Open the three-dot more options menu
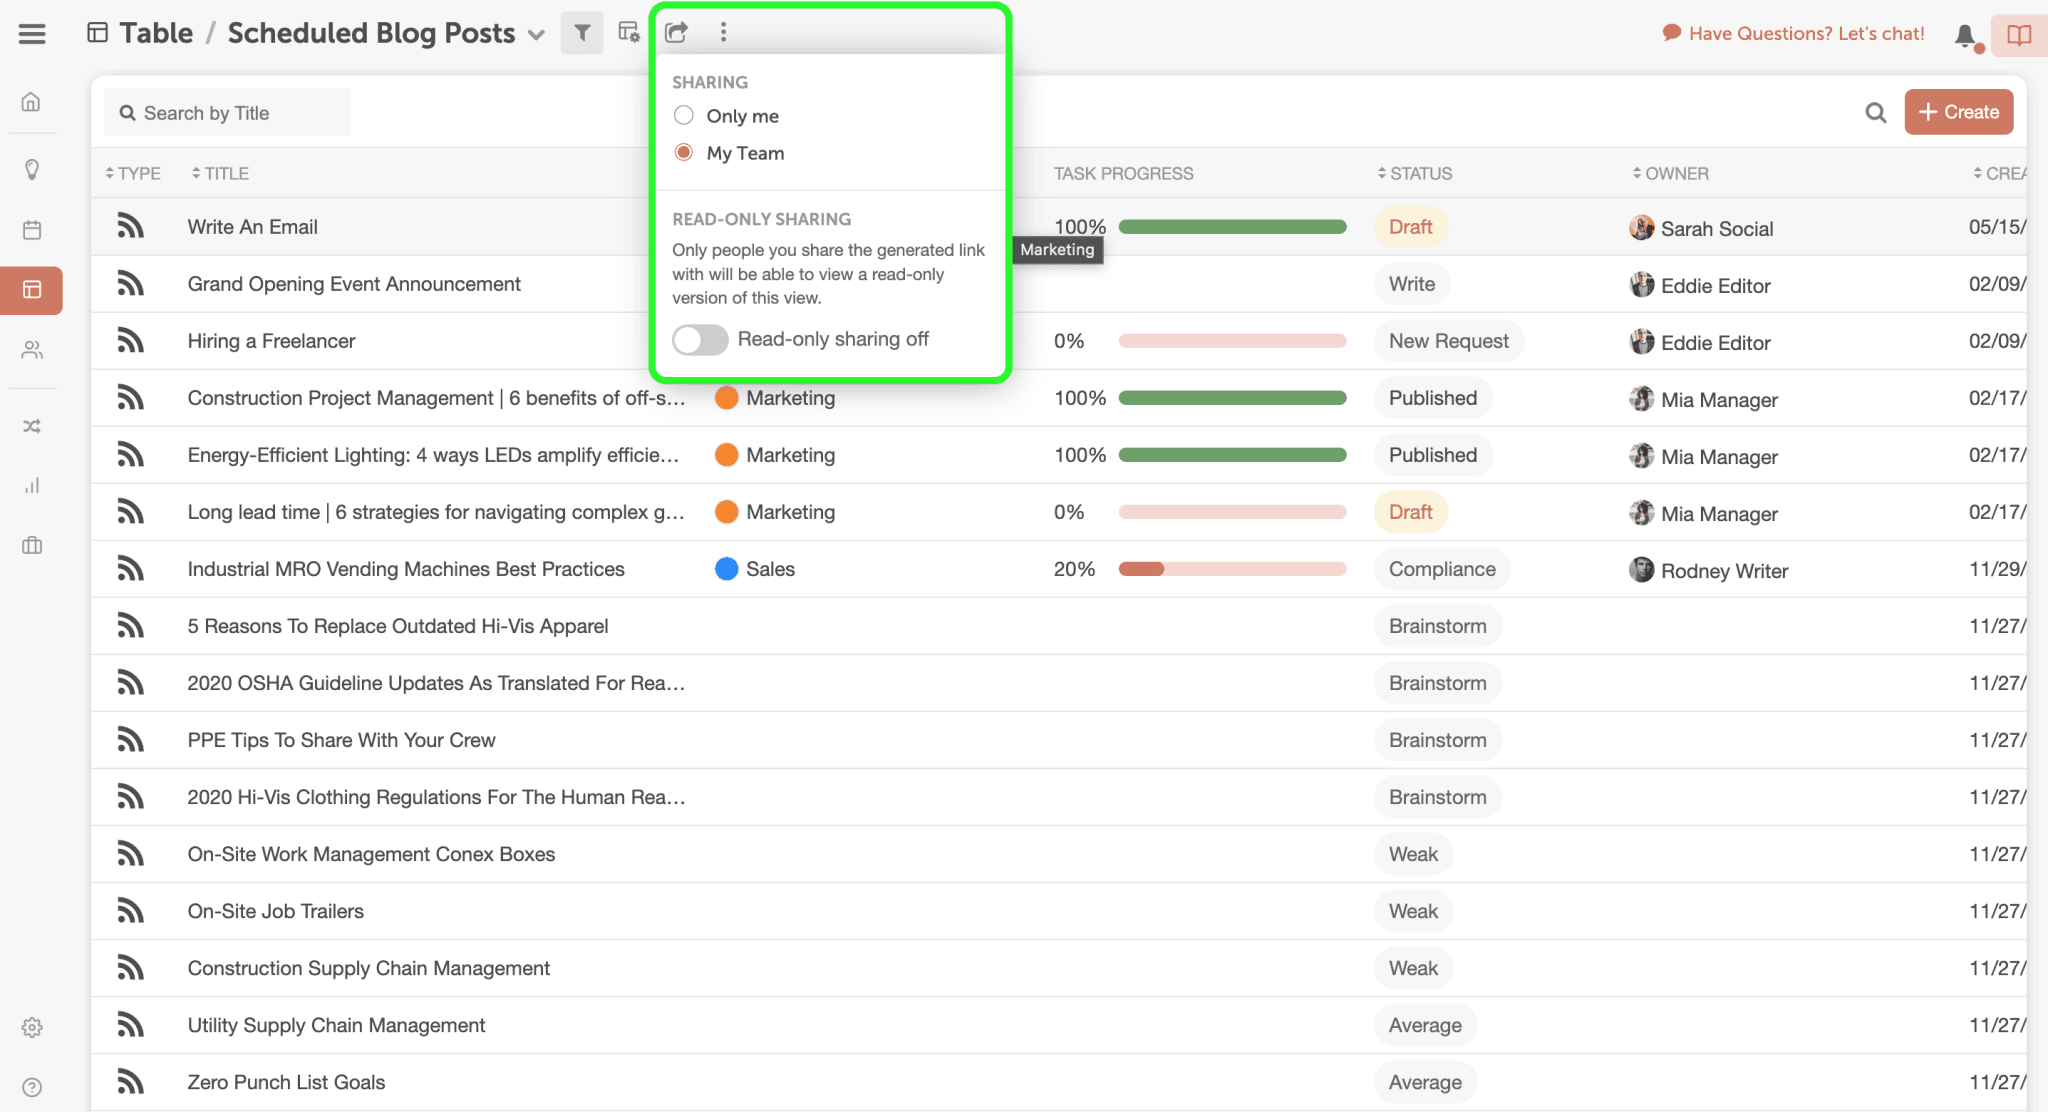This screenshot has height=1112, width=2048. [x=723, y=33]
